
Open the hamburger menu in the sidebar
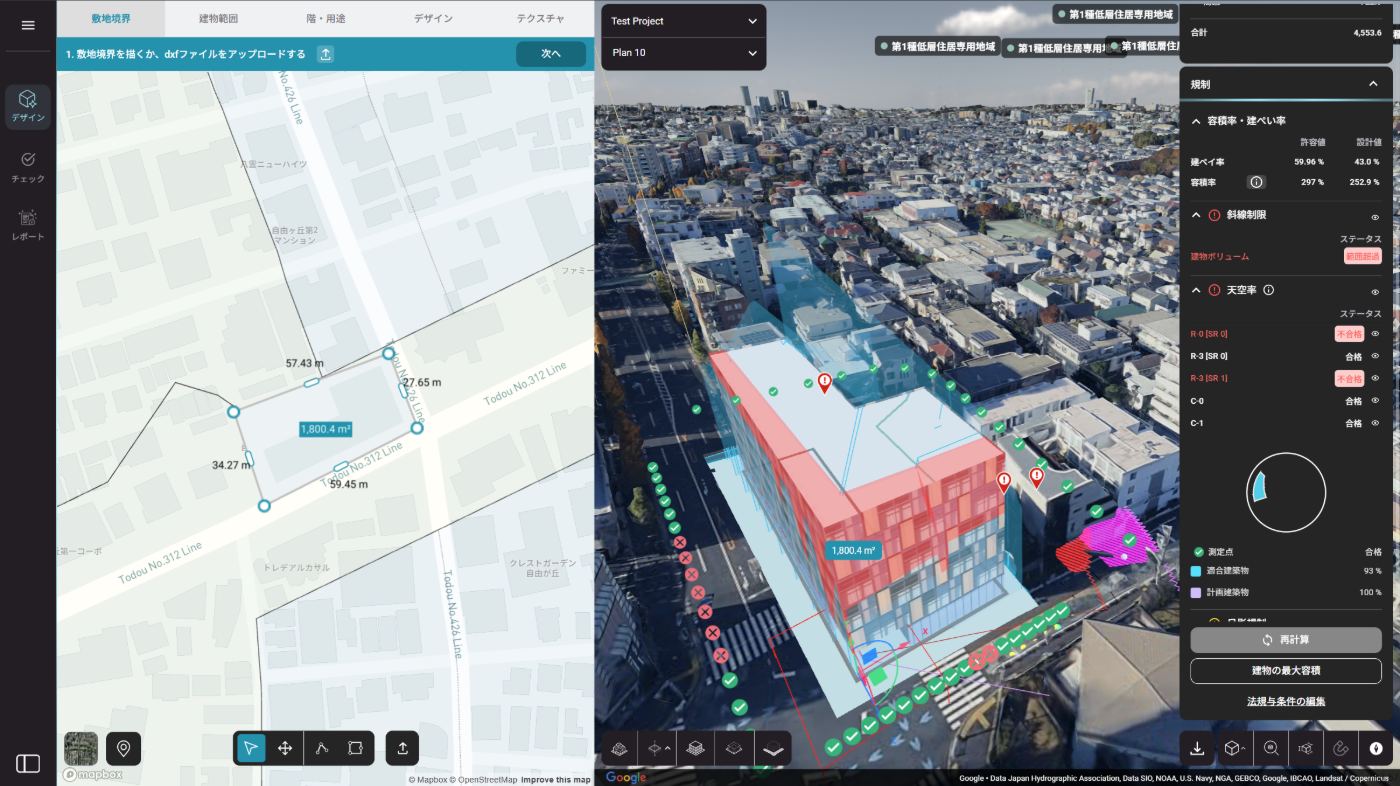click(x=28, y=25)
